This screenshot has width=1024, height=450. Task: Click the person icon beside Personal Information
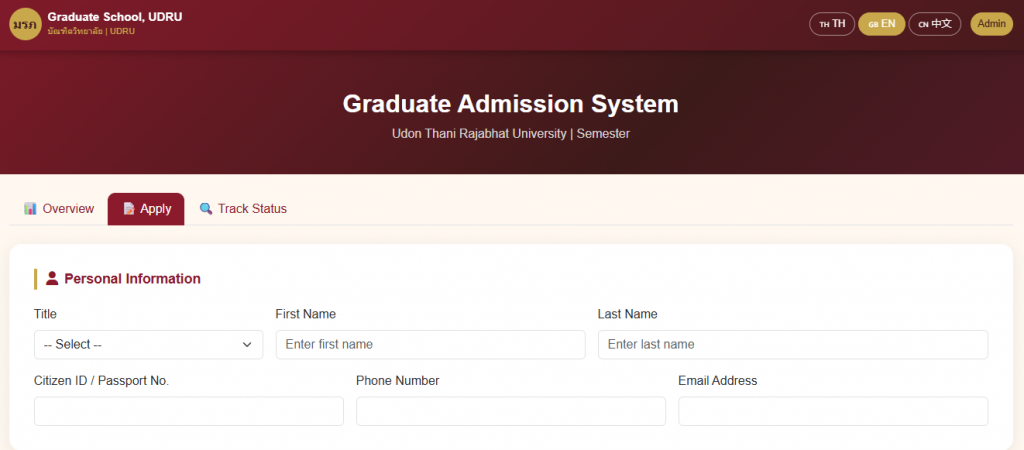pos(52,279)
